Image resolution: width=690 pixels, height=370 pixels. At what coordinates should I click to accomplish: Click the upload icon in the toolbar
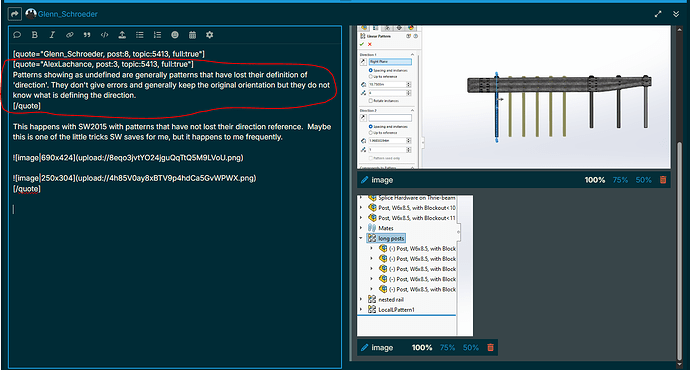pyautogui.click(x=122, y=35)
